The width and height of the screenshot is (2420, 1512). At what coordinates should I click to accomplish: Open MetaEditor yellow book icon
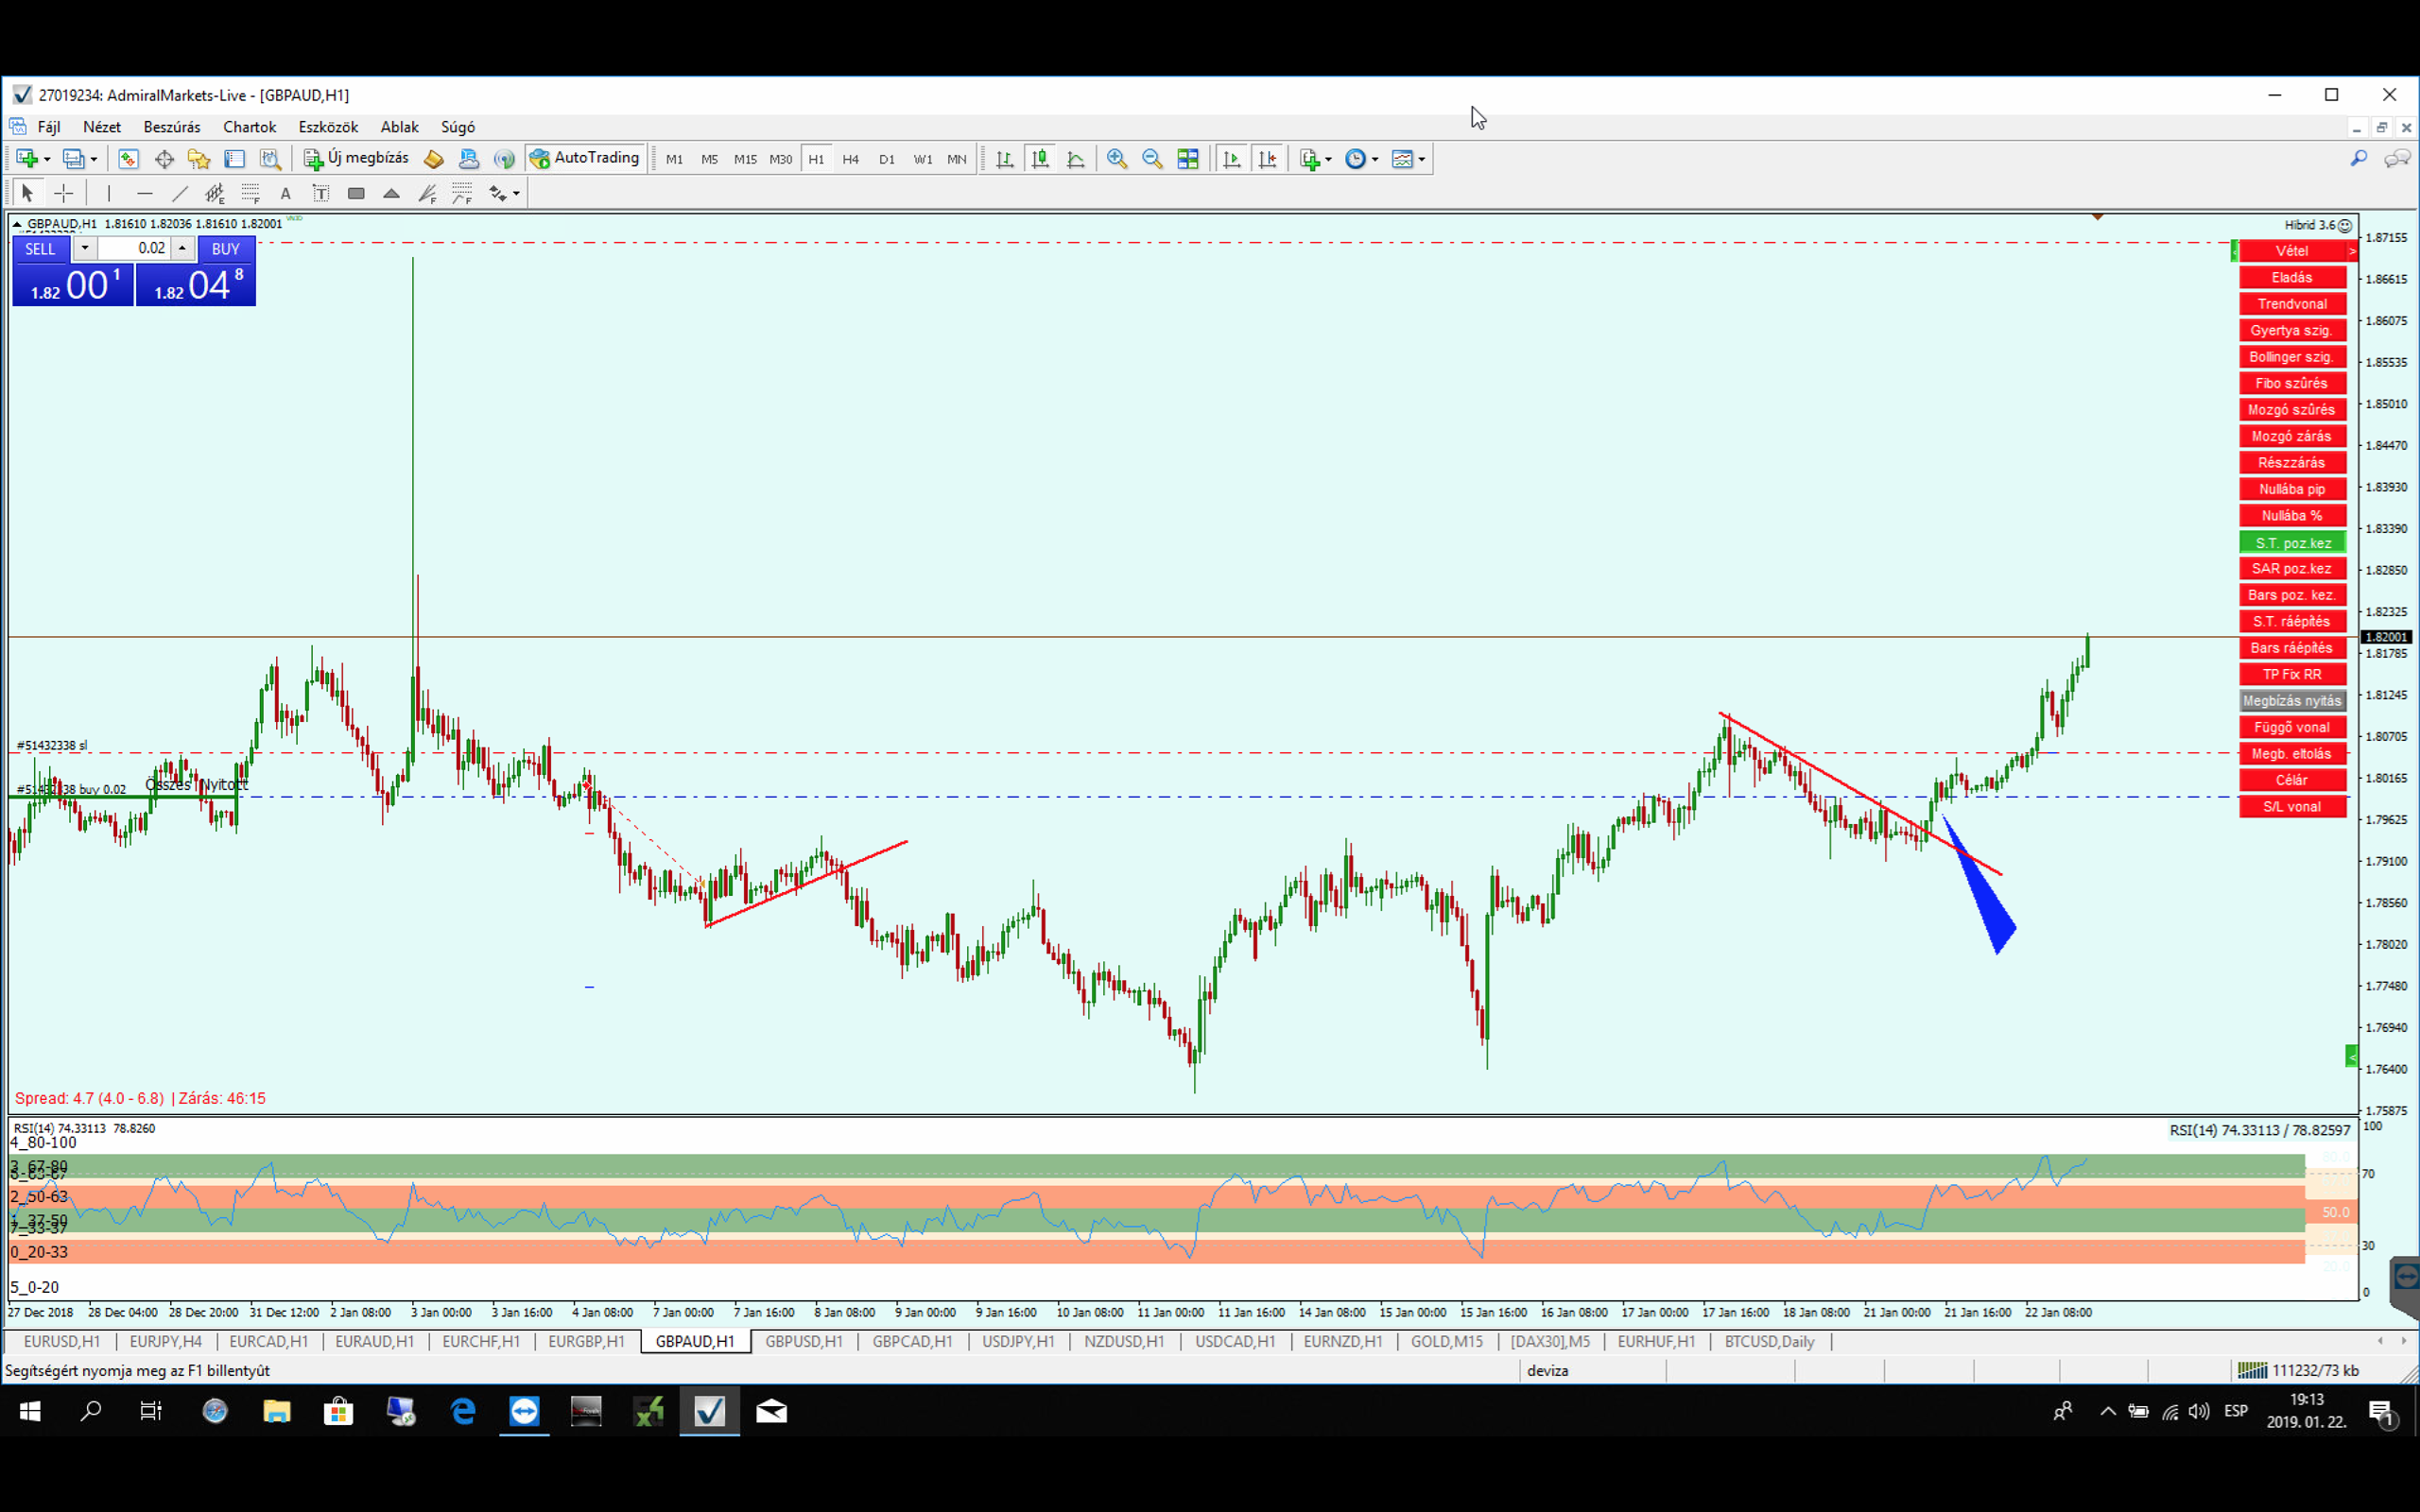[433, 159]
